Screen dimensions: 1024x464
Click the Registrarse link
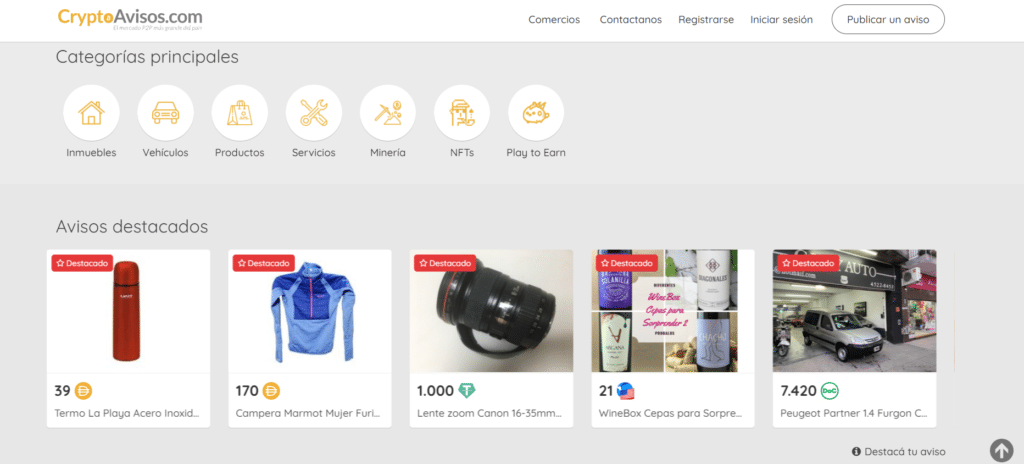tap(706, 20)
